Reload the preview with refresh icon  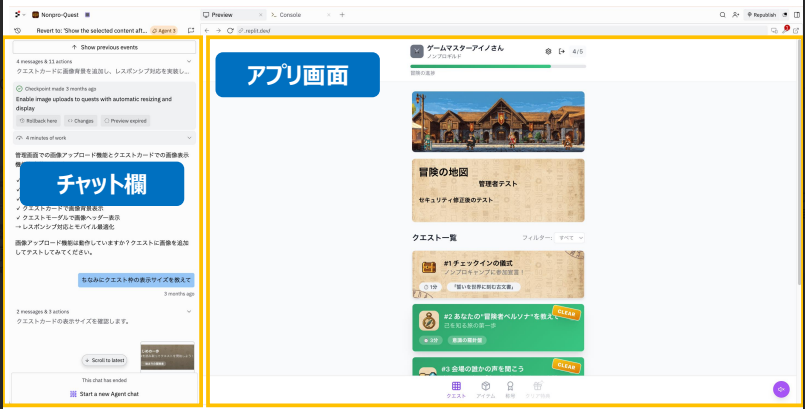230,31
